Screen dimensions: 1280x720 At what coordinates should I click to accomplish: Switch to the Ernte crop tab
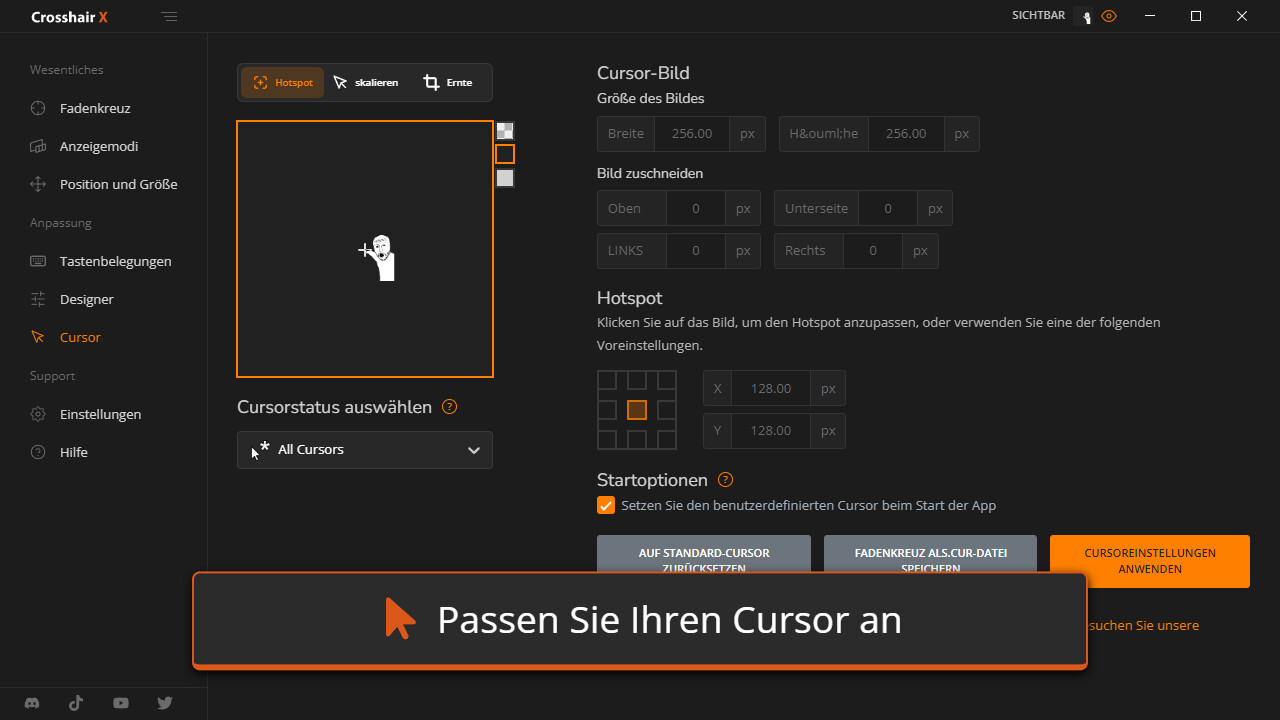coord(447,83)
